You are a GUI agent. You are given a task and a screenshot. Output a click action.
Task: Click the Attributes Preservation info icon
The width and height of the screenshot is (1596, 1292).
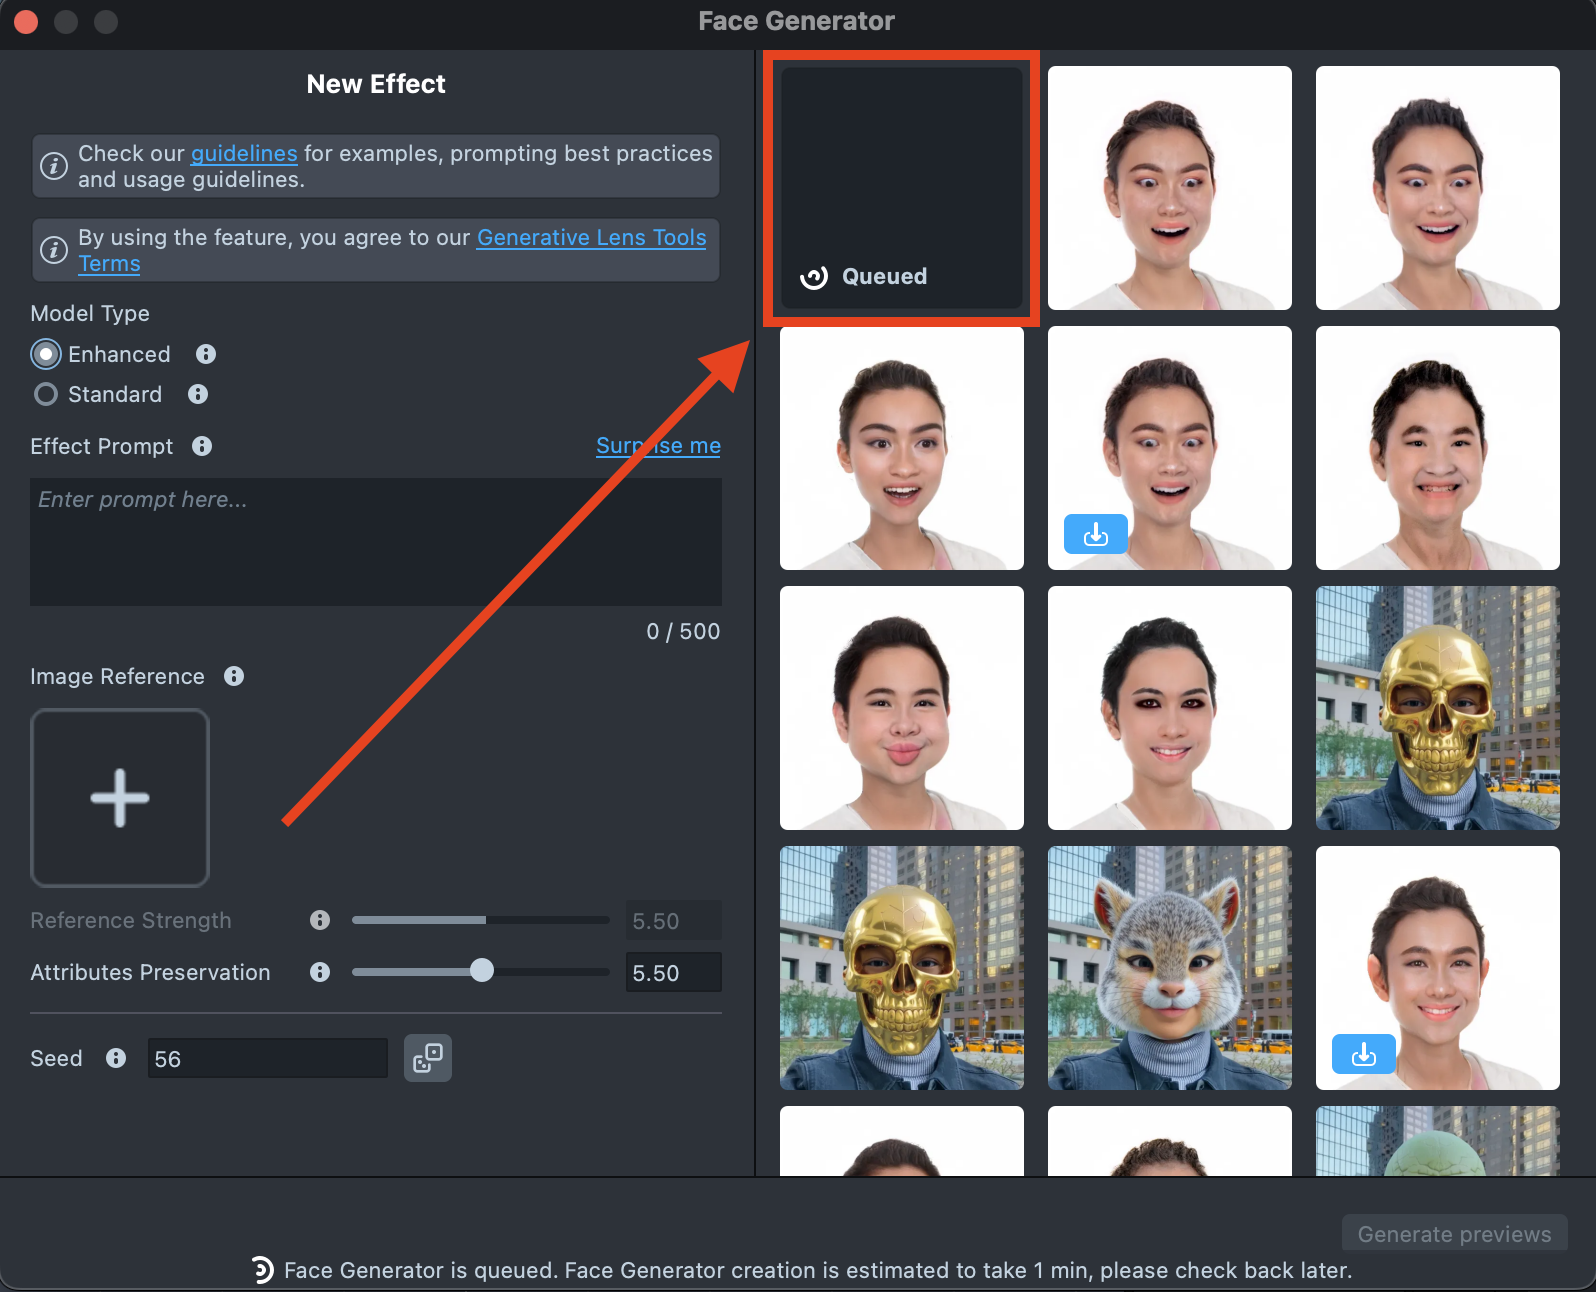tap(320, 972)
